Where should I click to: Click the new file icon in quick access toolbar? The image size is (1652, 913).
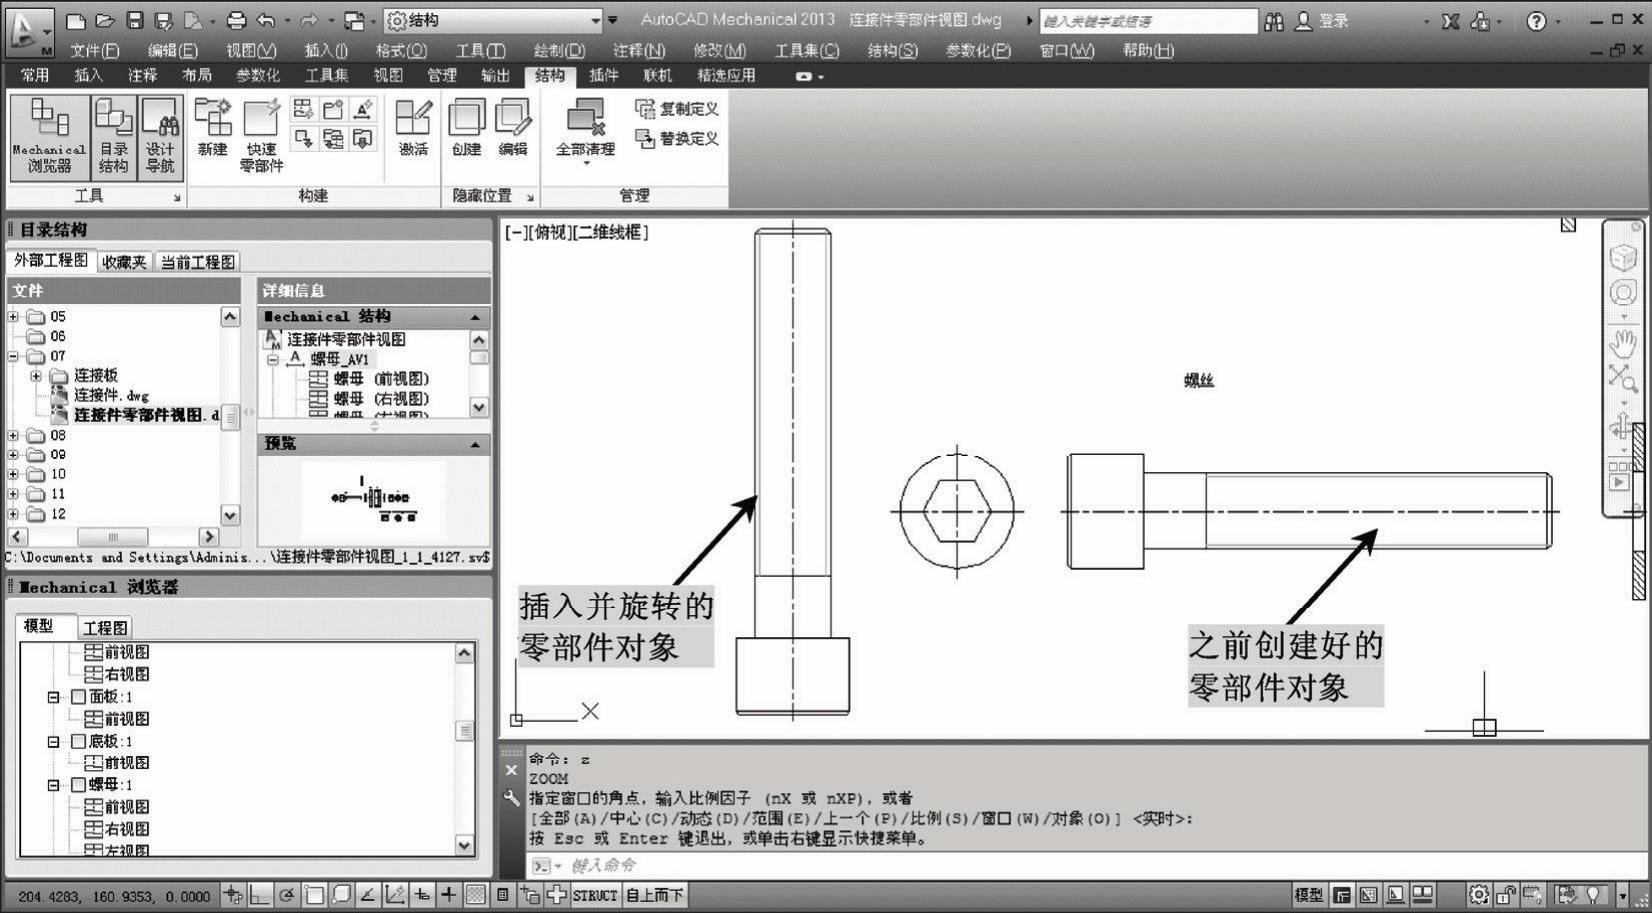pos(76,20)
